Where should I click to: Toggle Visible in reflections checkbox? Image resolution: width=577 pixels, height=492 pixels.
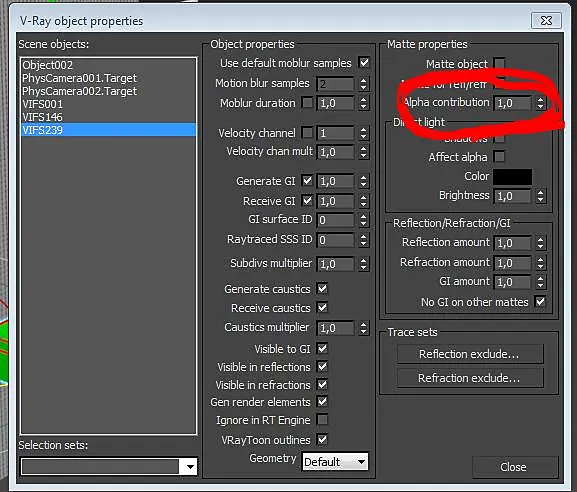point(322,367)
